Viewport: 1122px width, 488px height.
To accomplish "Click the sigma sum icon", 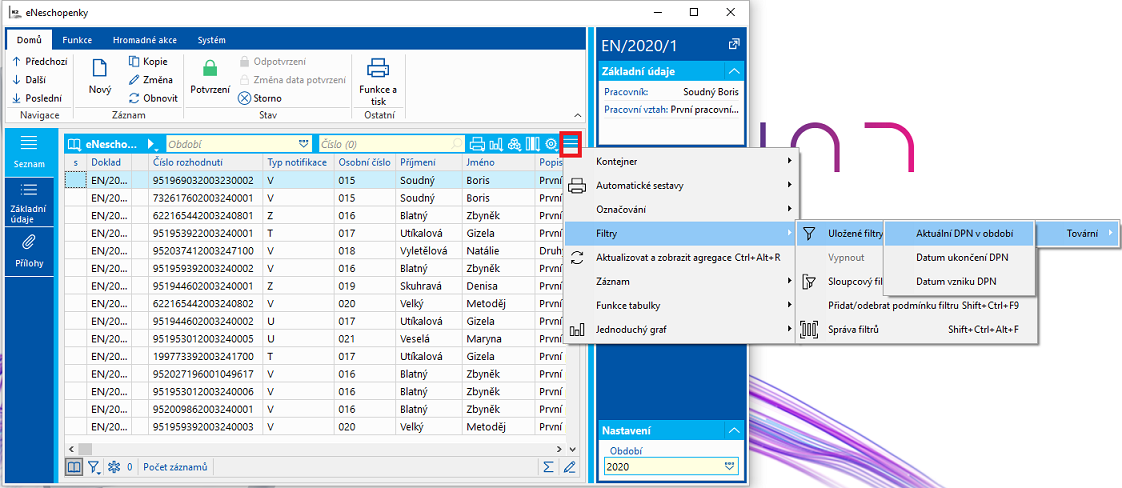I will coord(548,467).
